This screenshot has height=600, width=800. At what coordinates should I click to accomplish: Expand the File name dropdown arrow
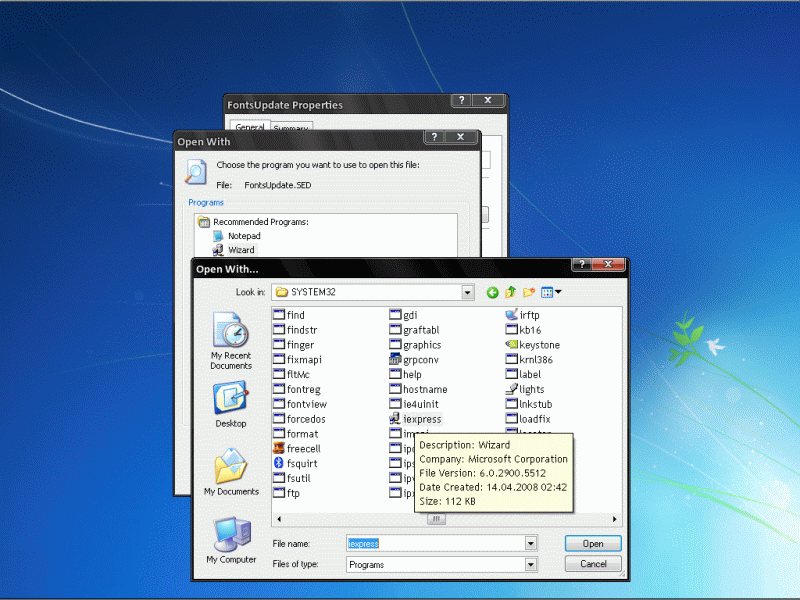tap(531, 543)
